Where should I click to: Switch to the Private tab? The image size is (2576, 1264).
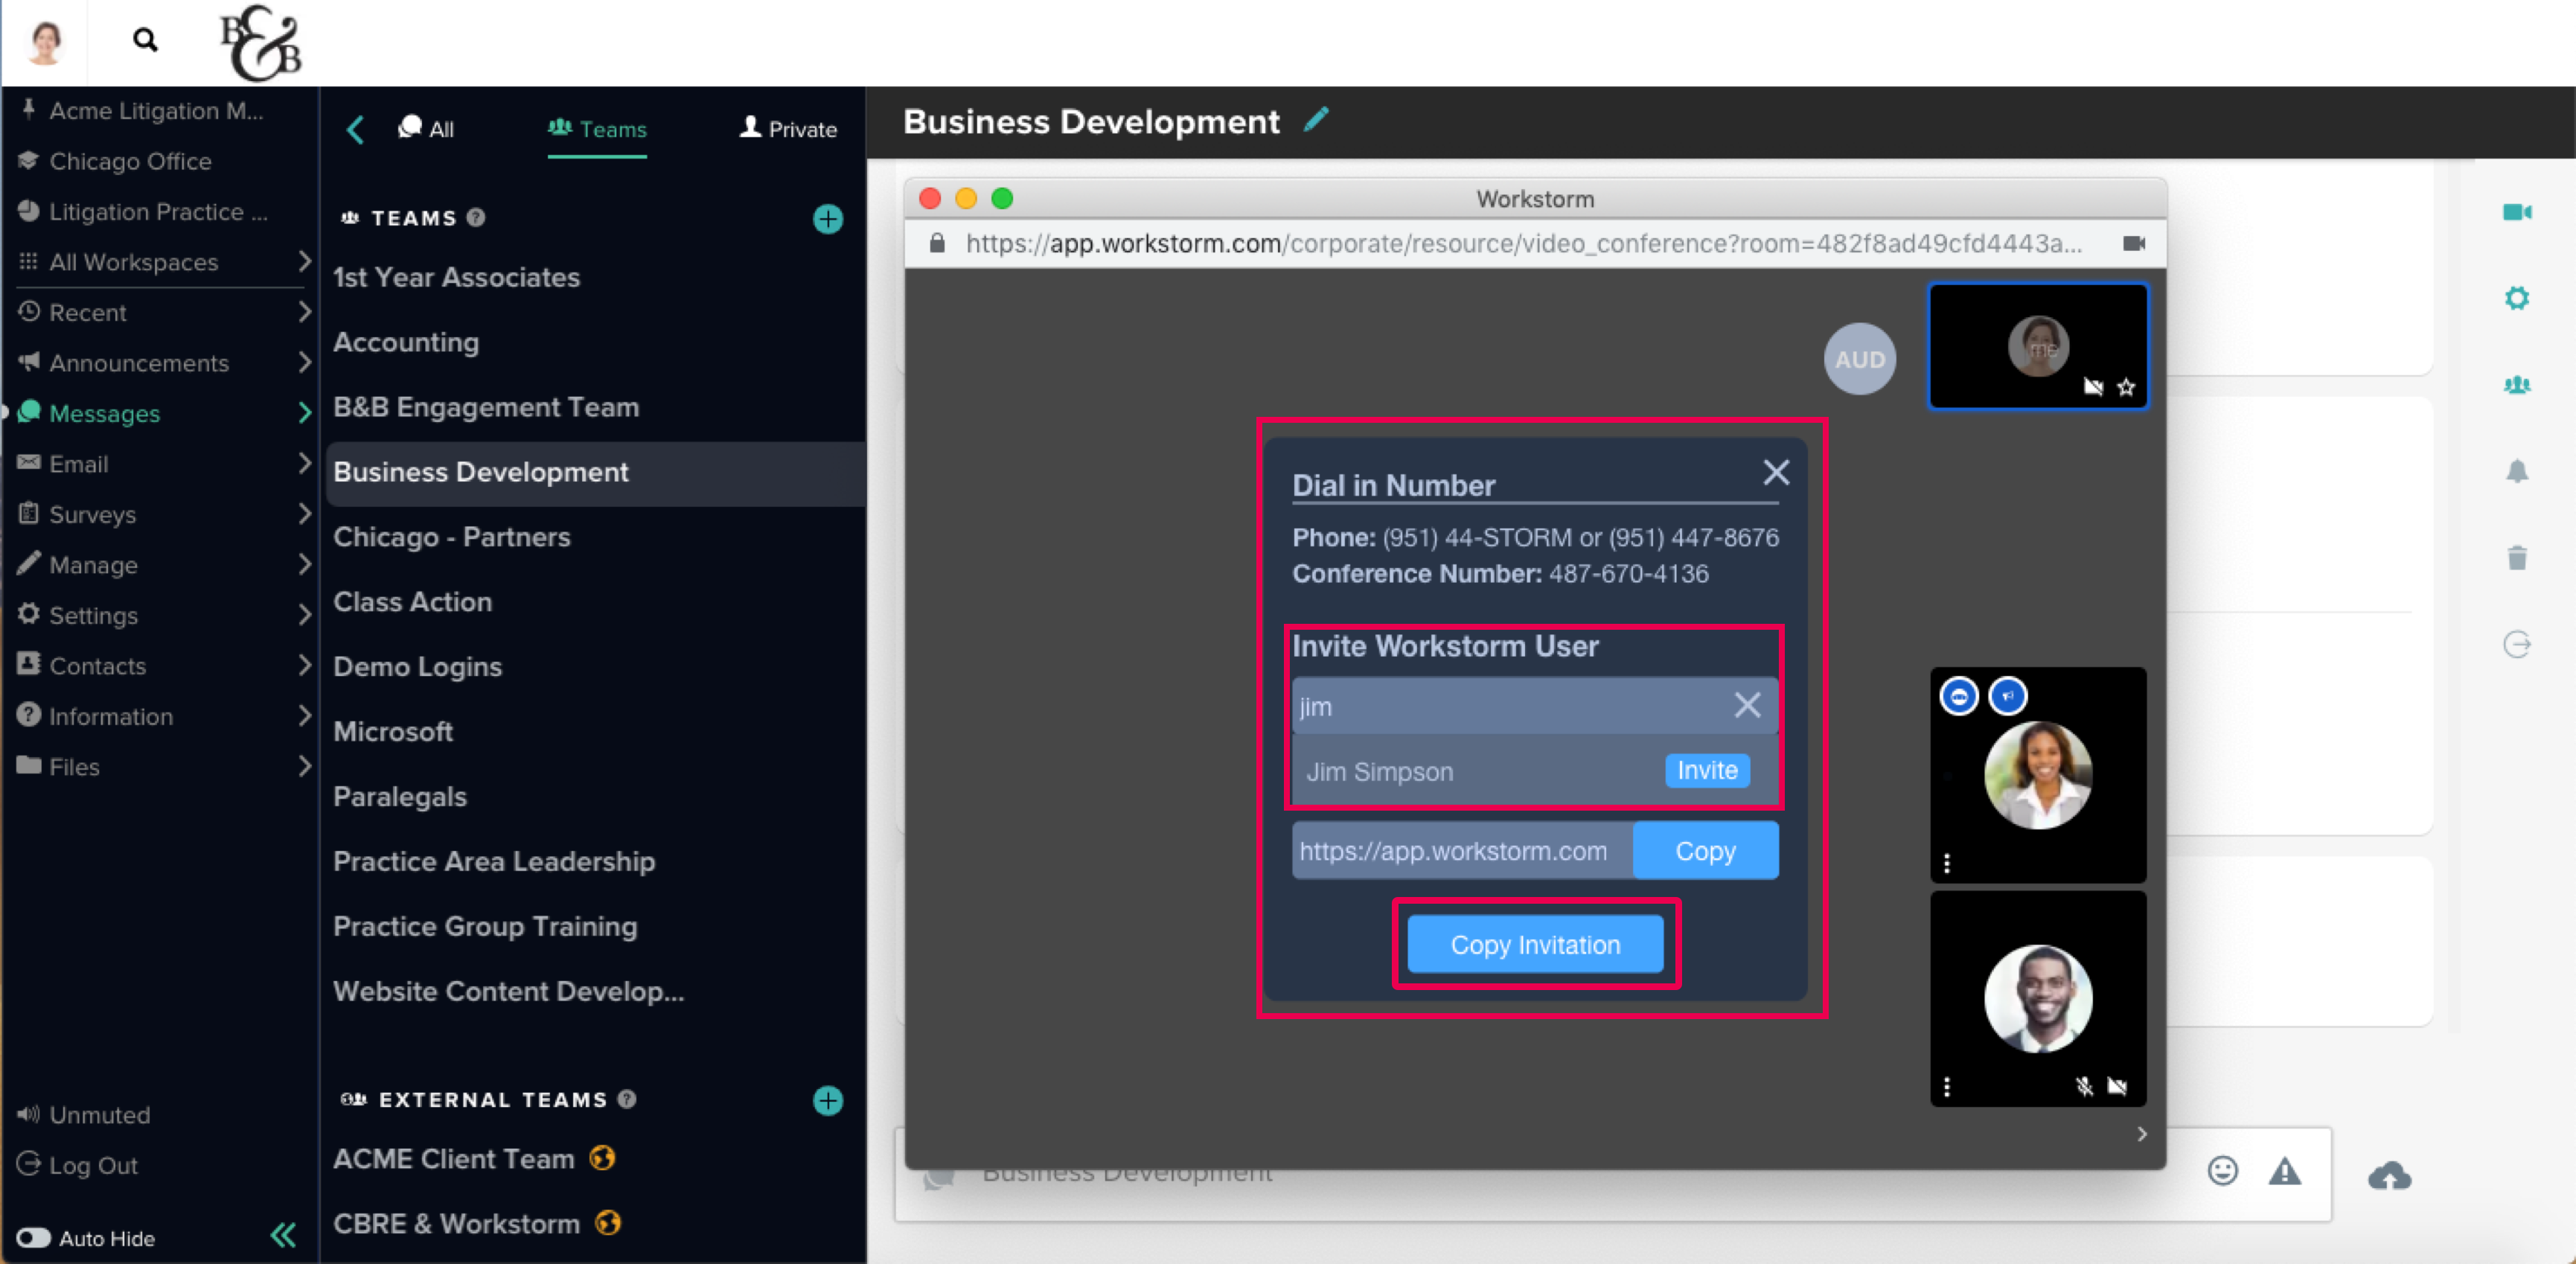(788, 129)
